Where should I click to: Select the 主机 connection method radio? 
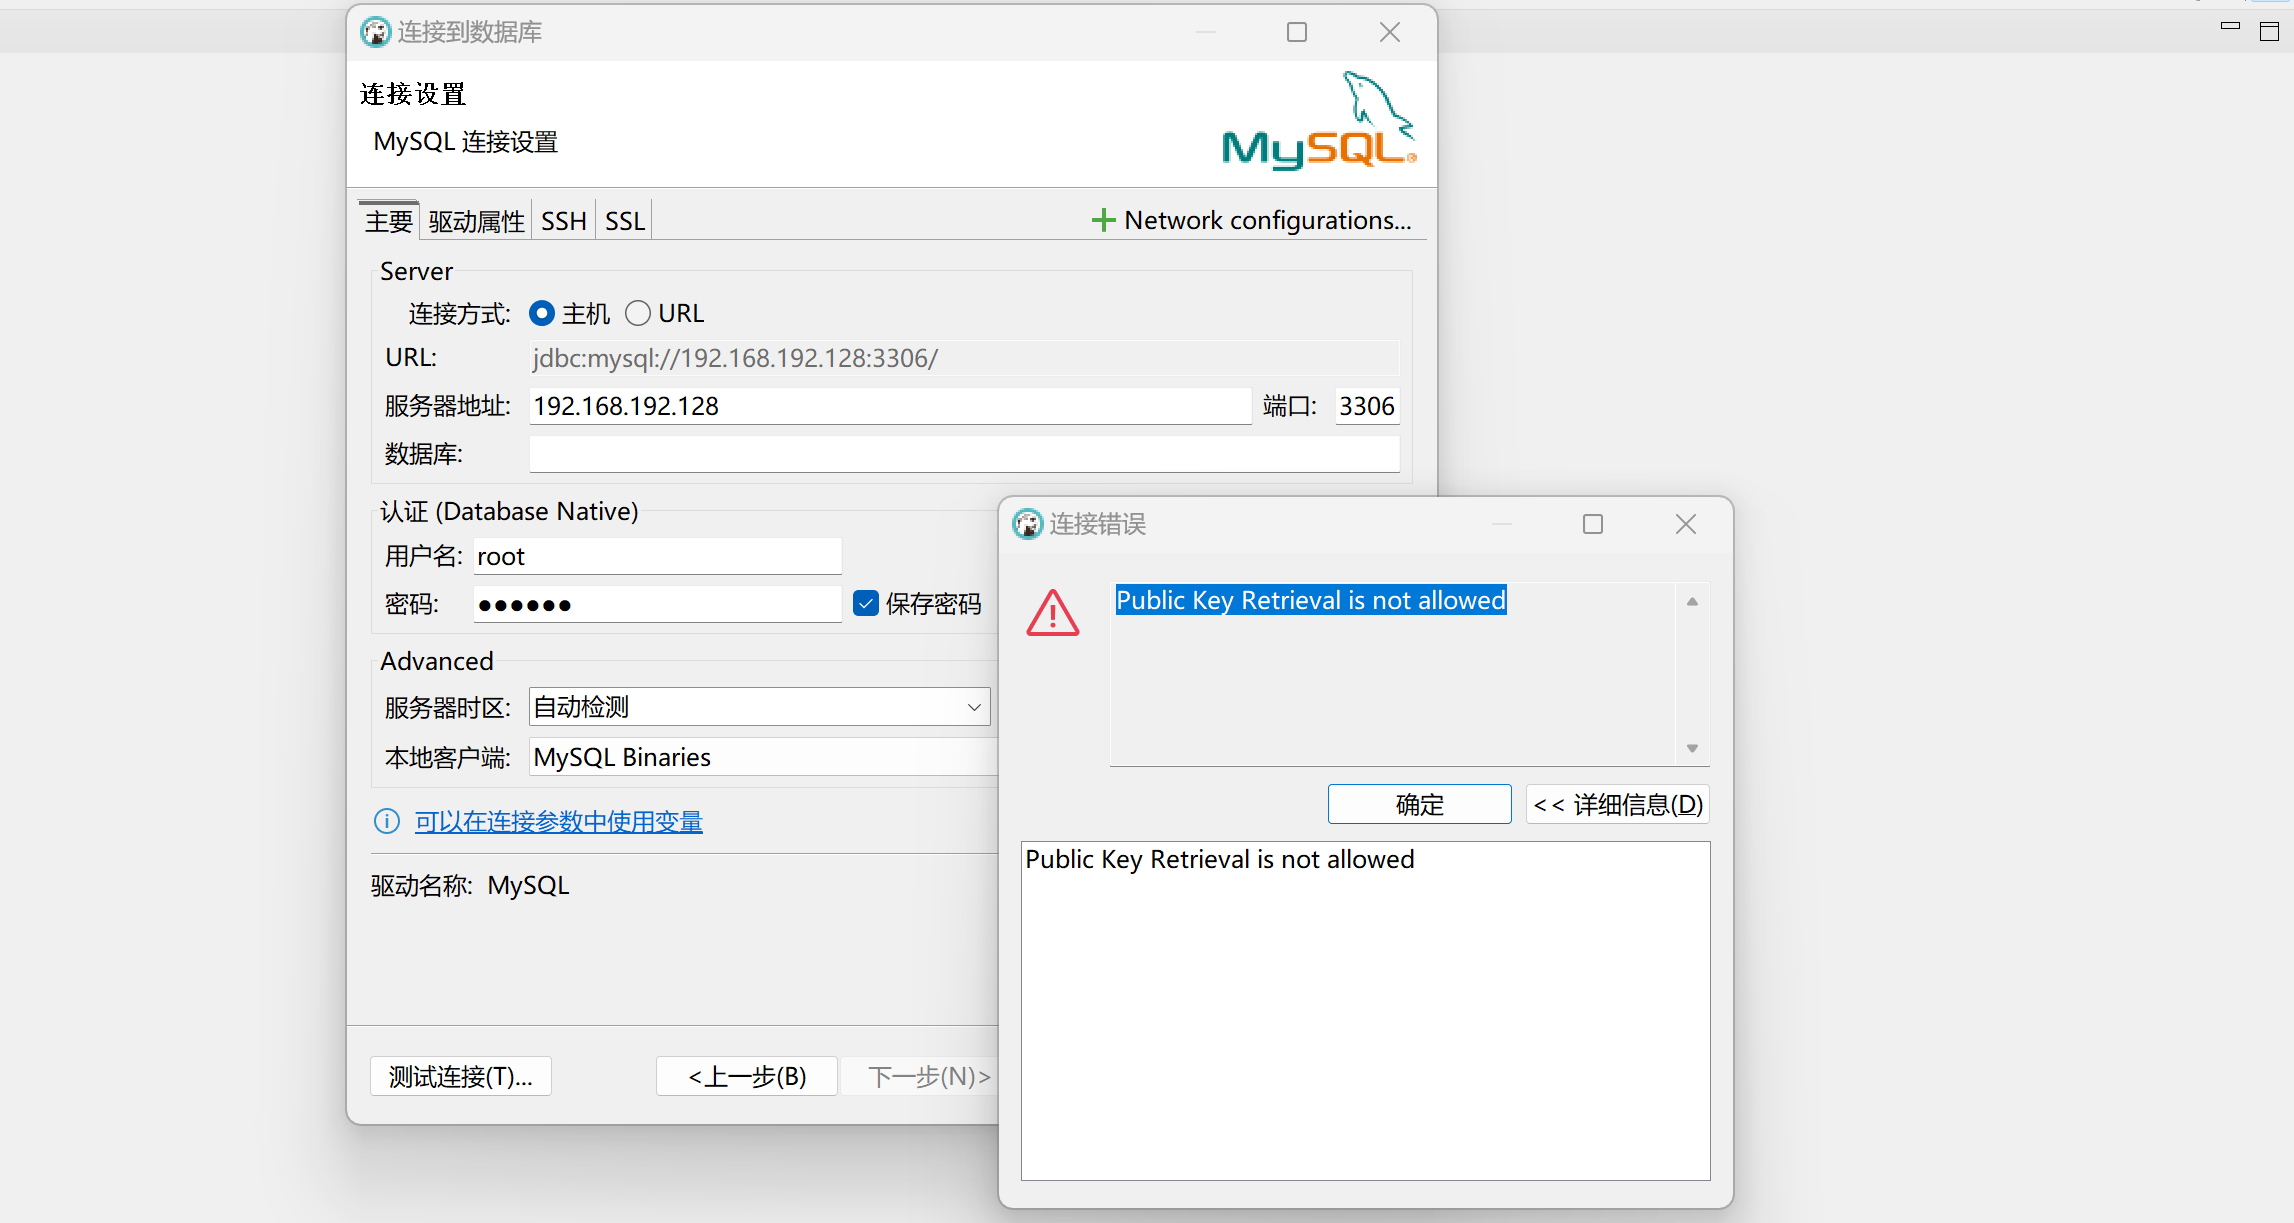tap(542, 314)
